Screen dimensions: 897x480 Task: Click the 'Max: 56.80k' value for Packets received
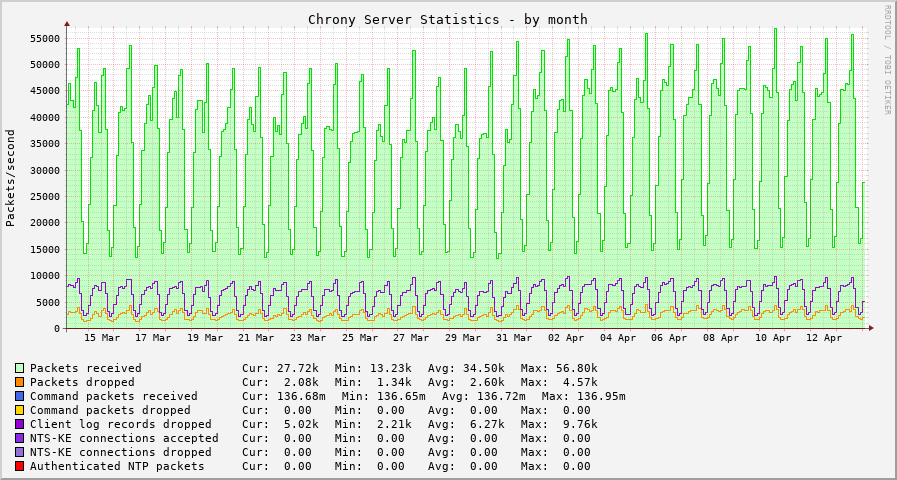pyautogui.click(x=559, y=368)
